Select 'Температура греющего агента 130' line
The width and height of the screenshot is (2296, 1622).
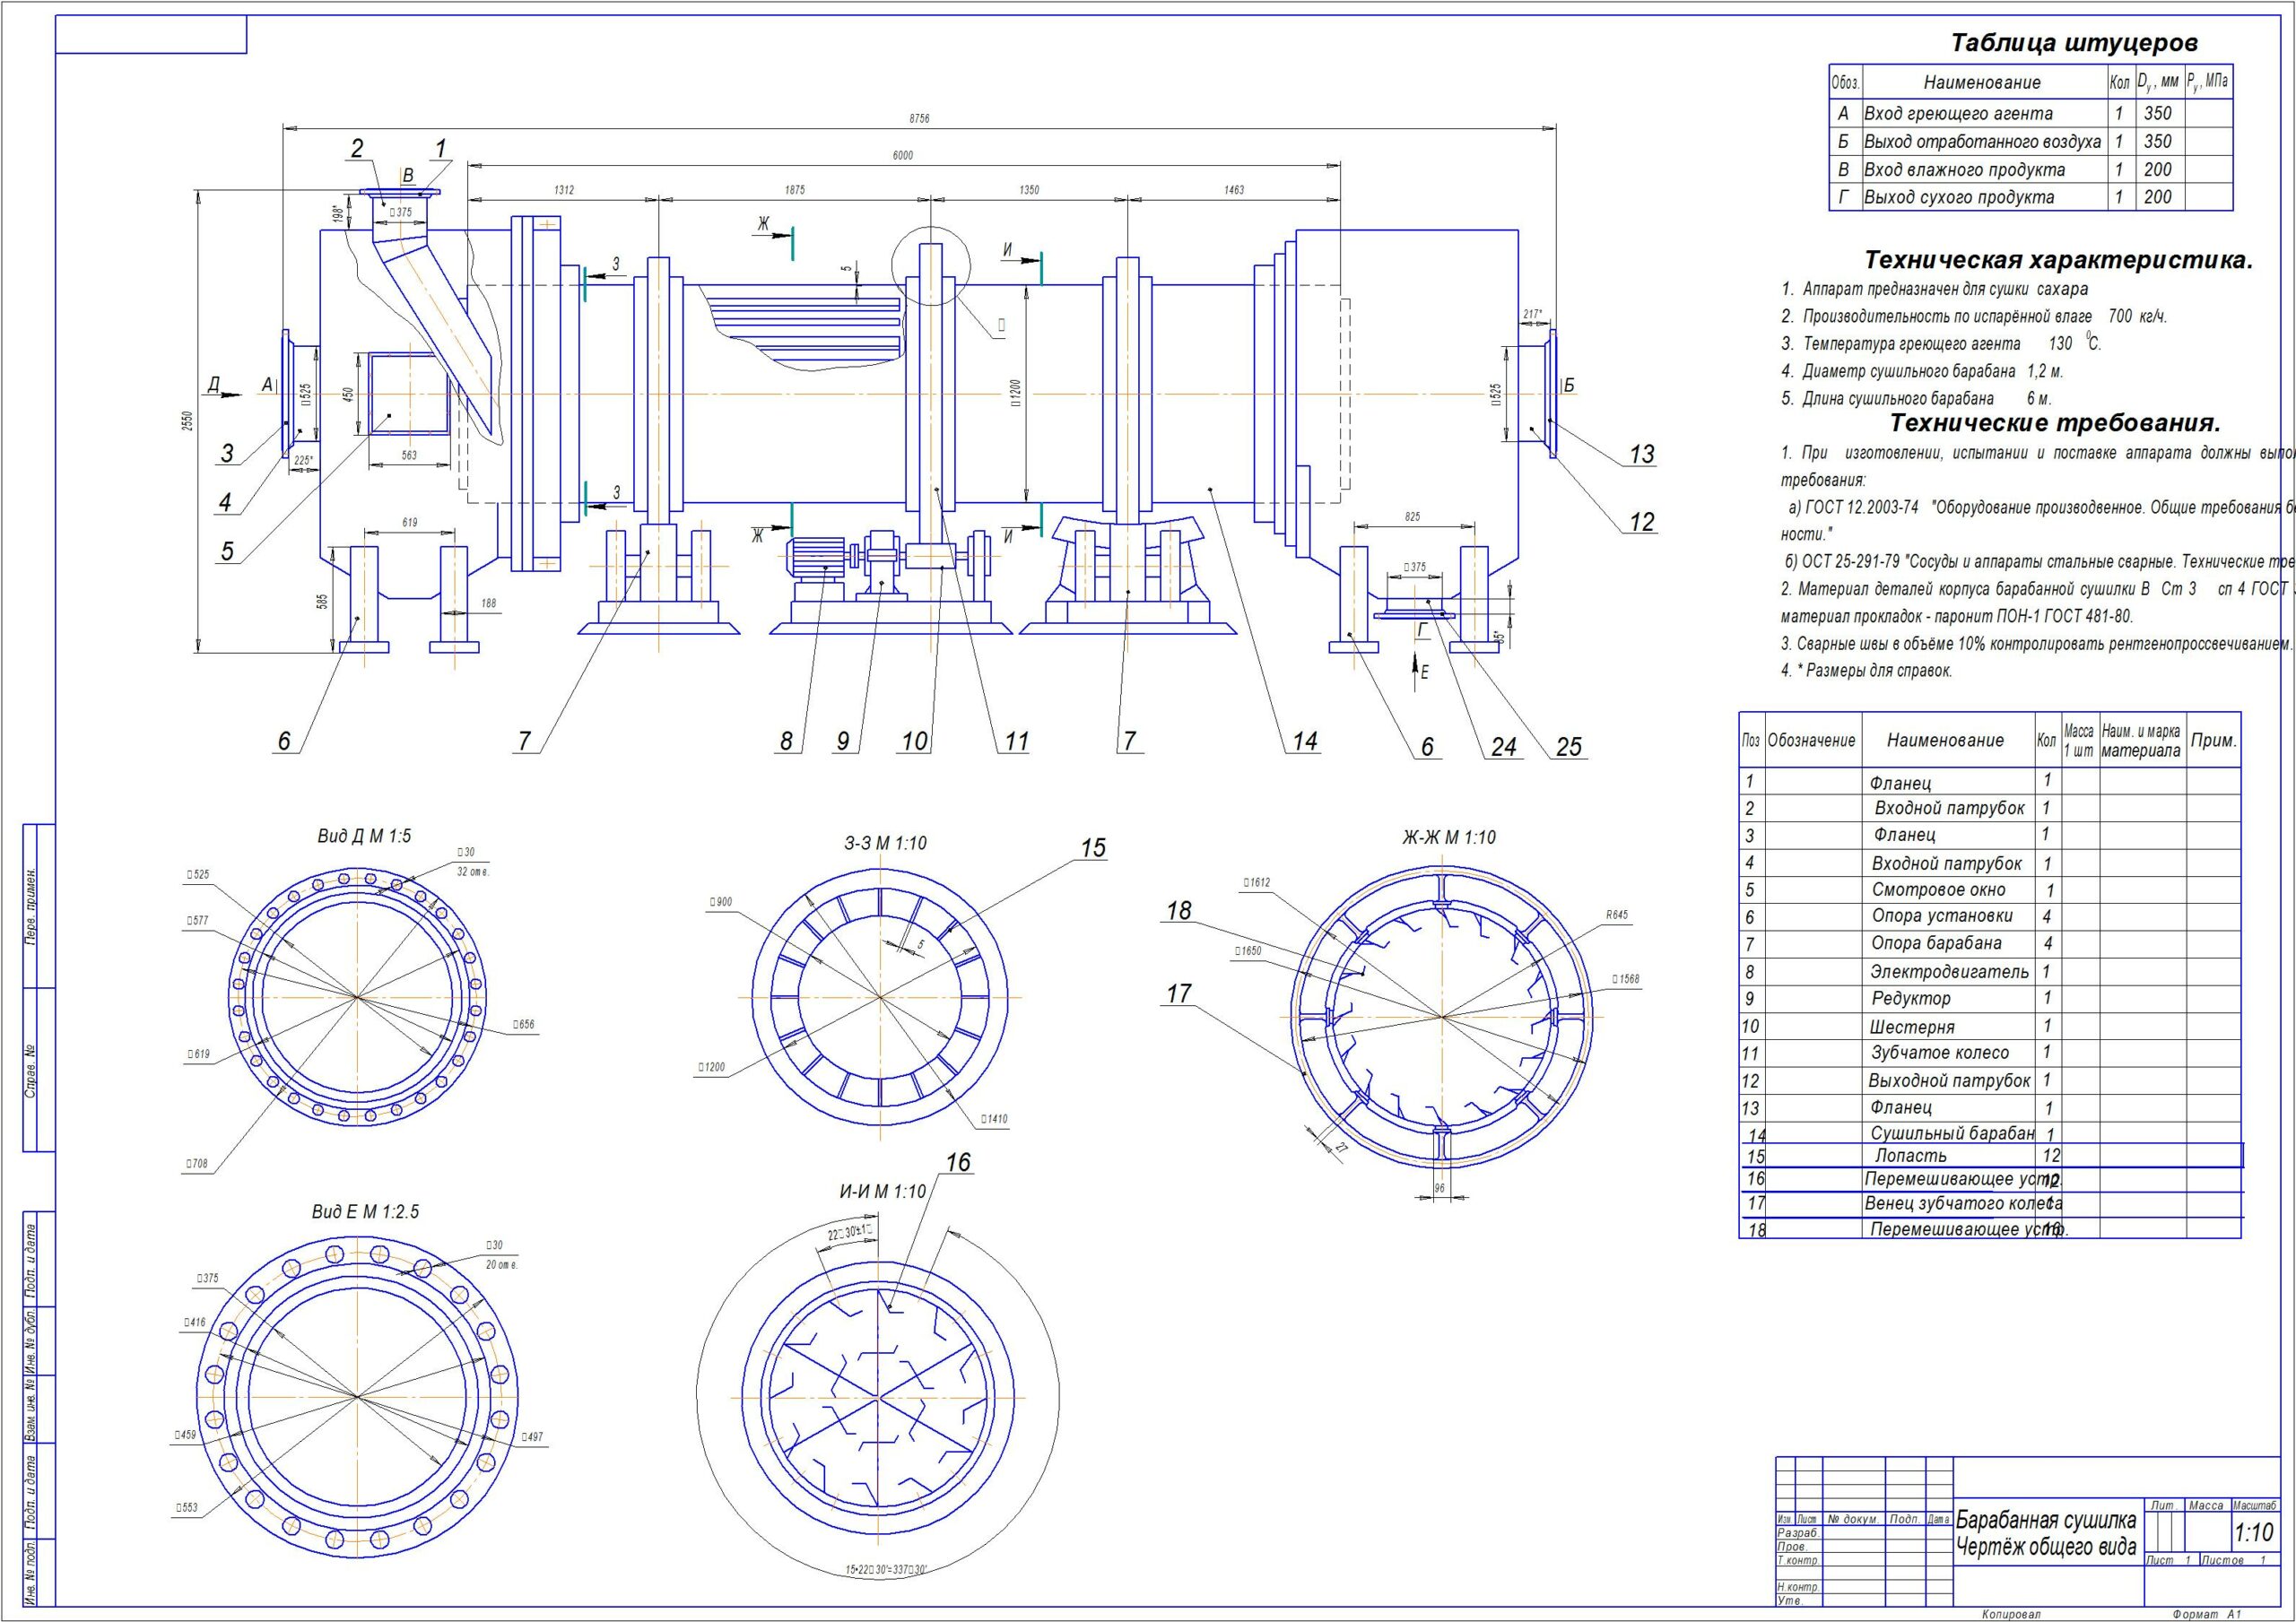pos(1941,343)
